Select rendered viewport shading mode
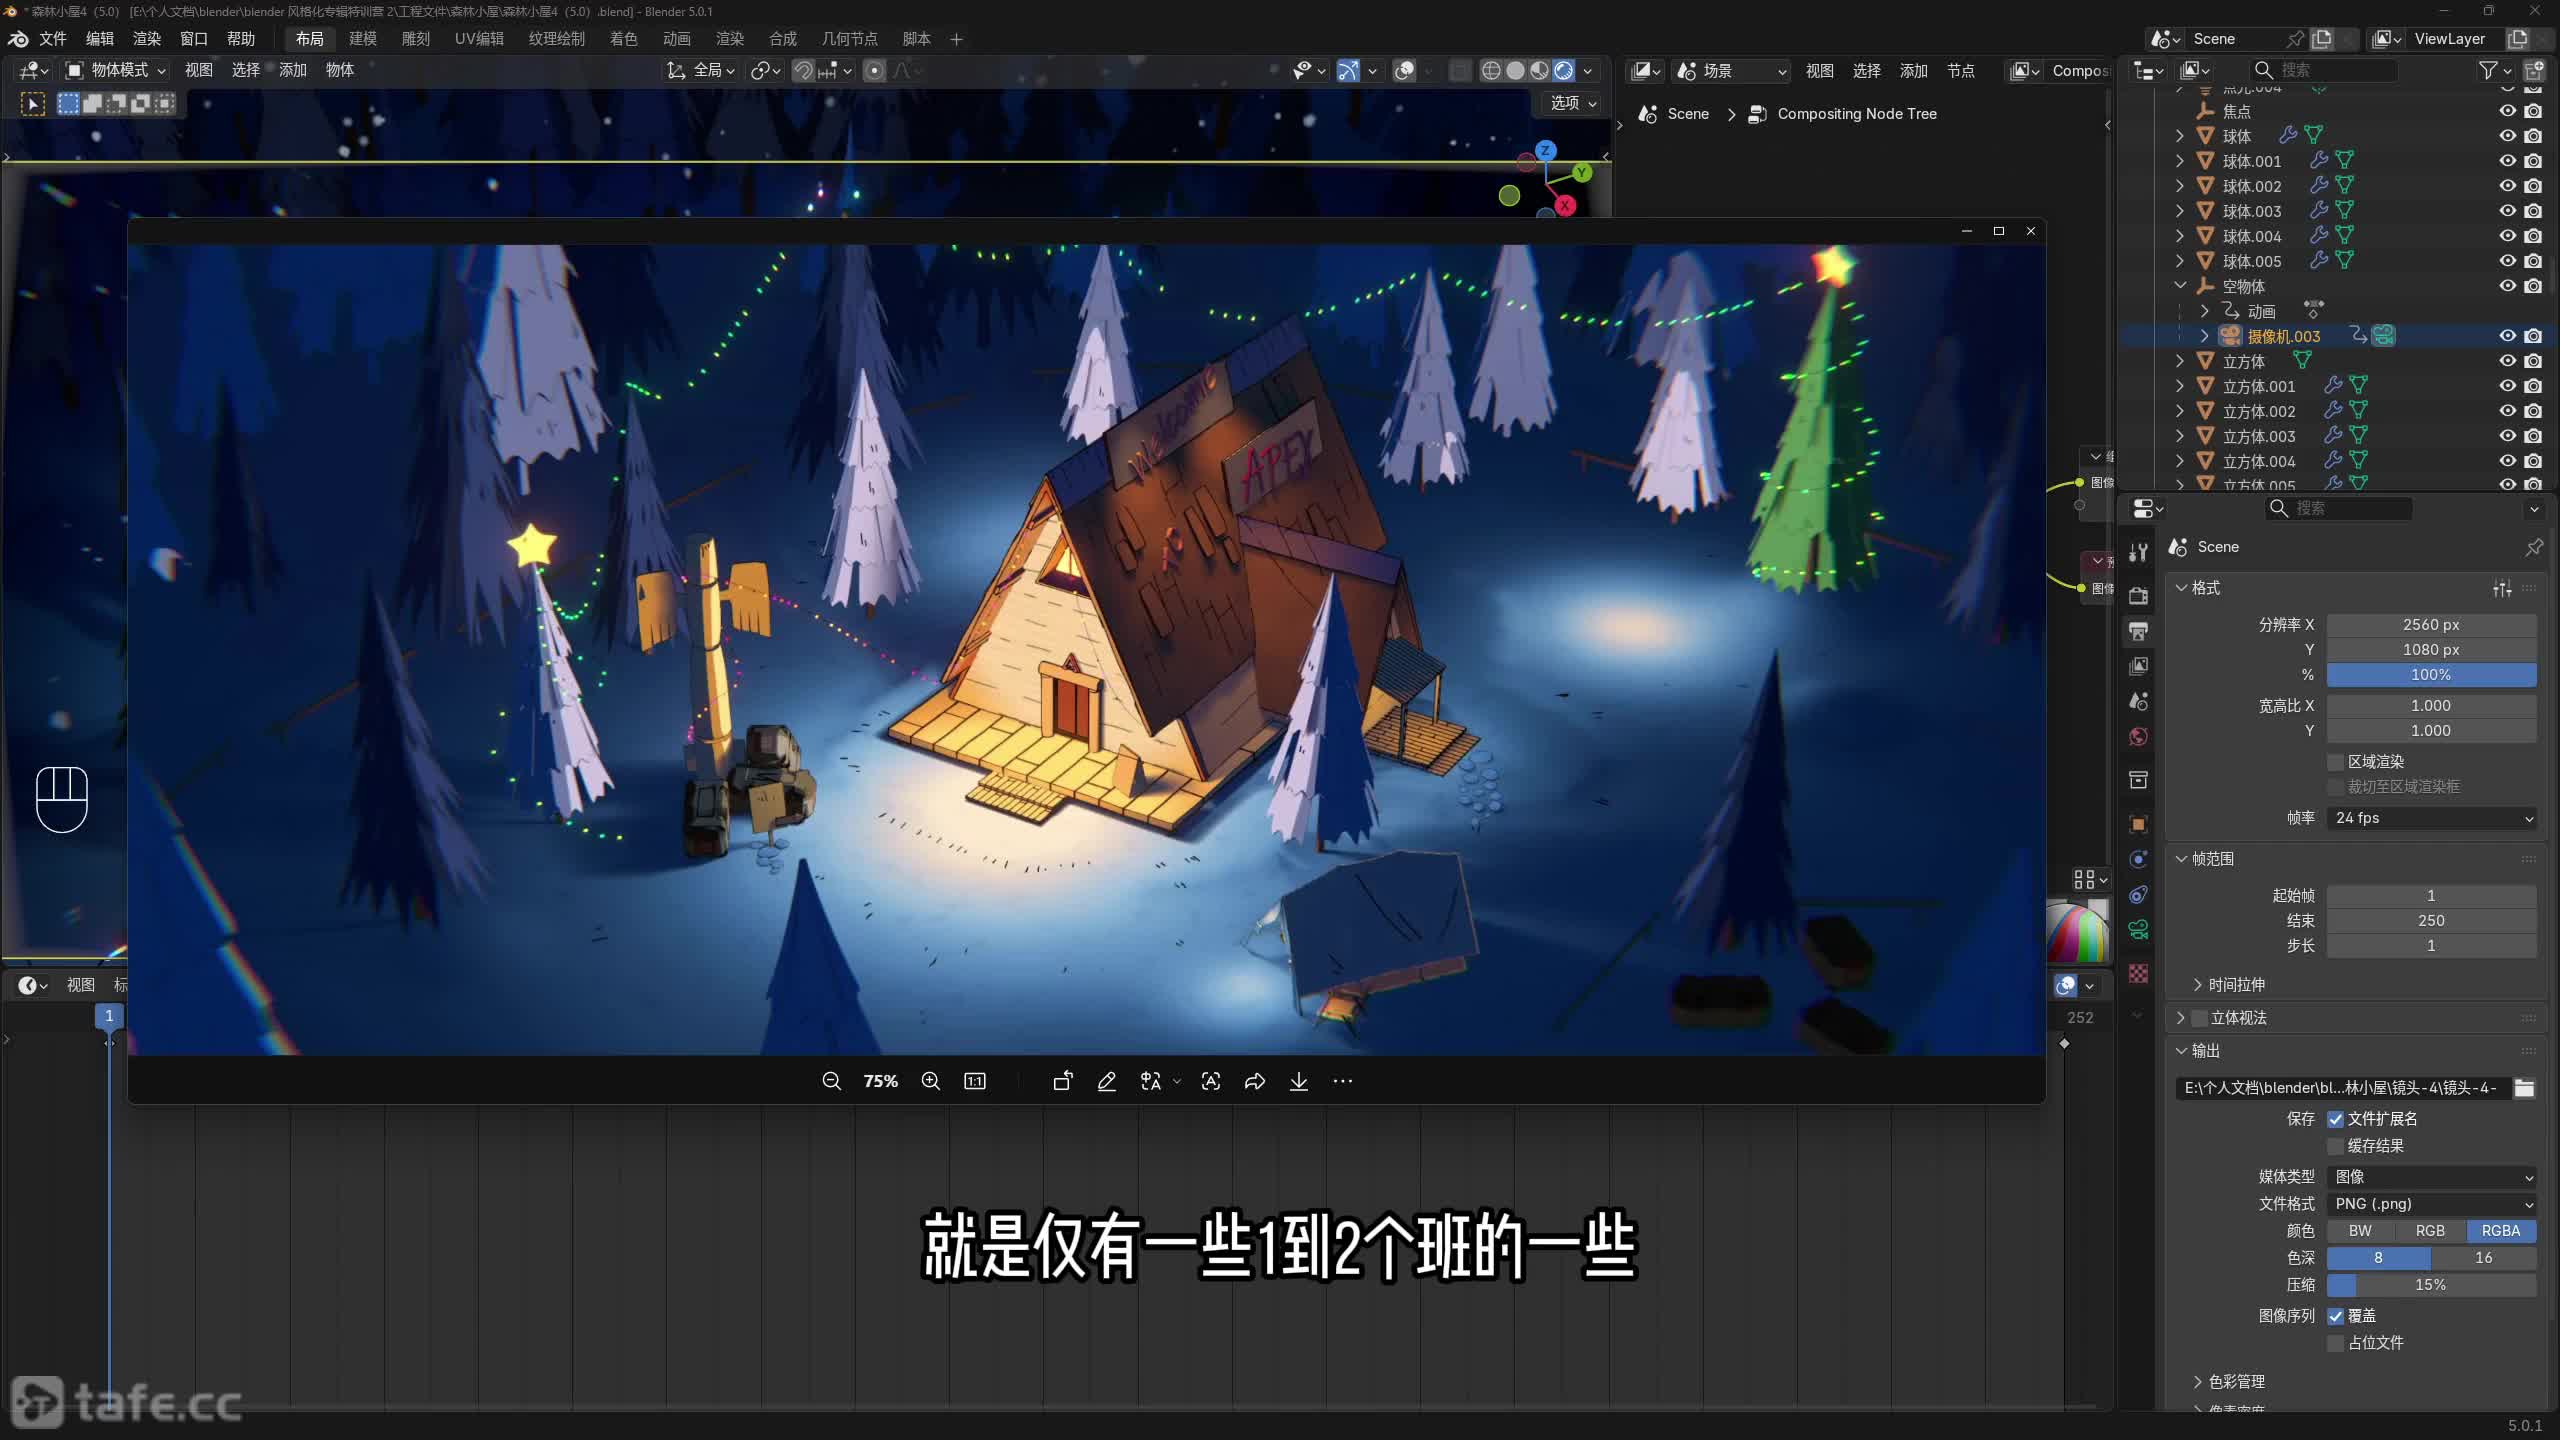 point(1563,71)
